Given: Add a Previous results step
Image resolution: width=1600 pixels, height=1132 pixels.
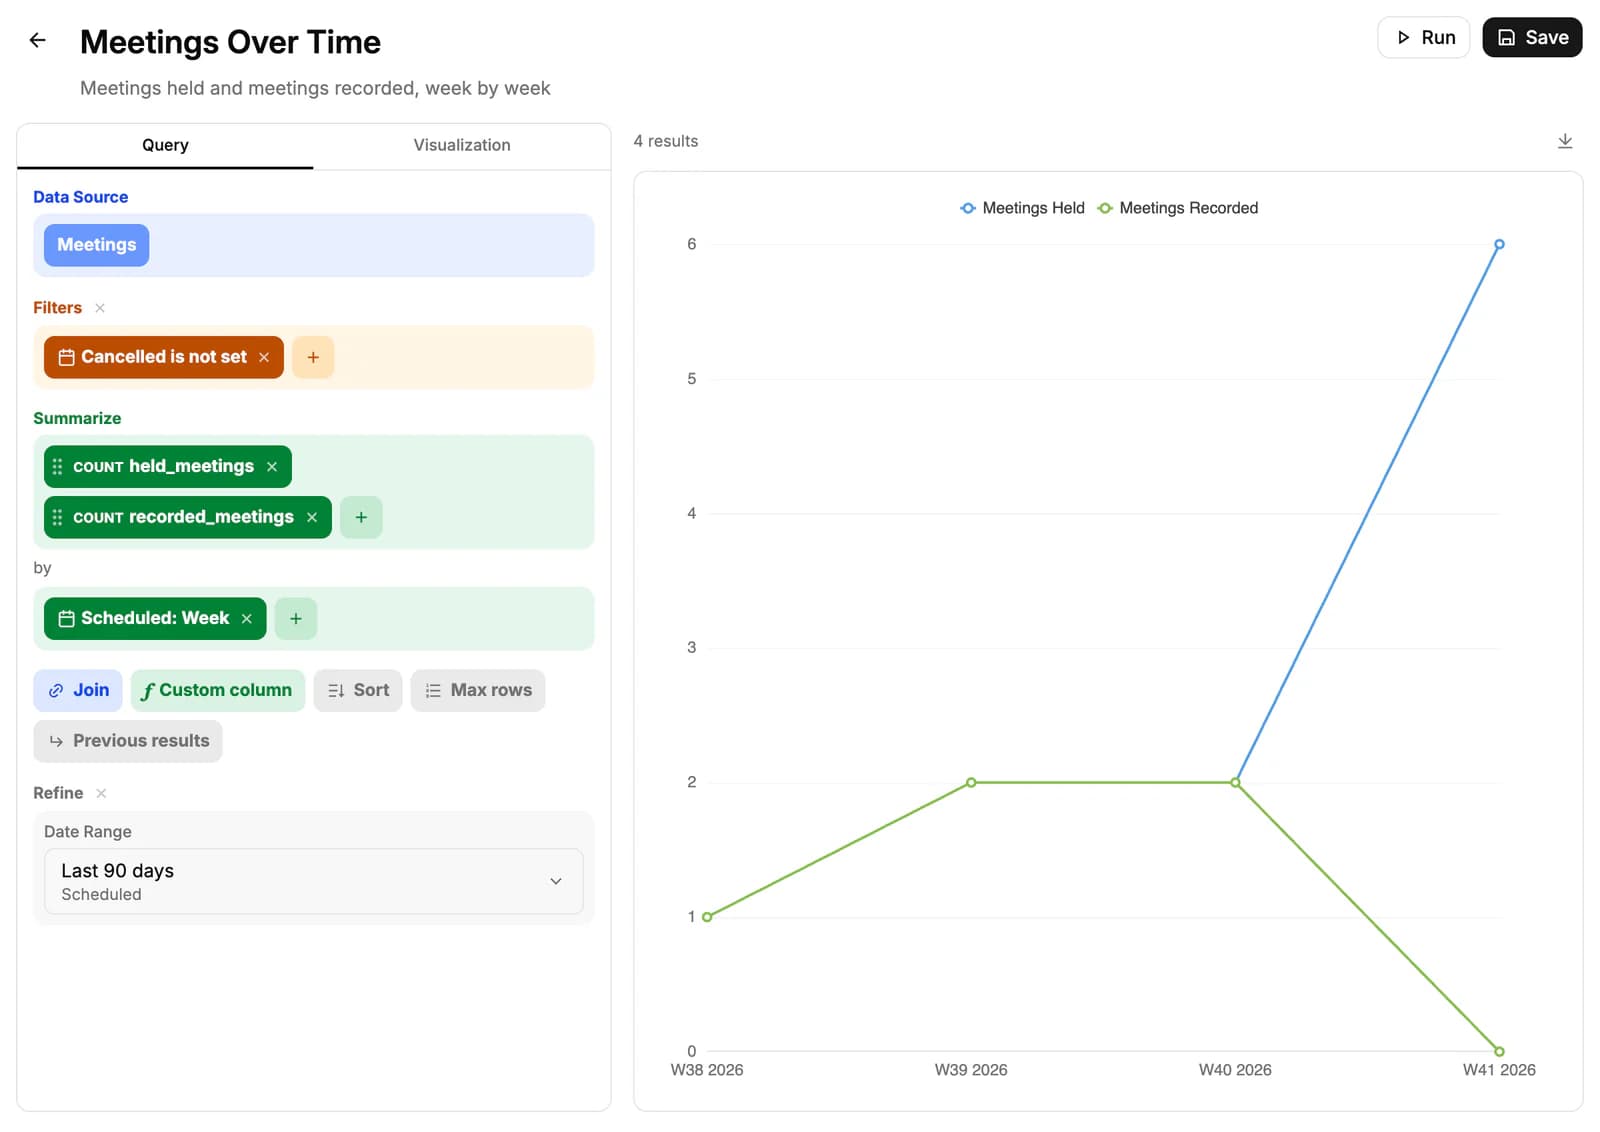Looking at the screenshot, I should (128, 741).
